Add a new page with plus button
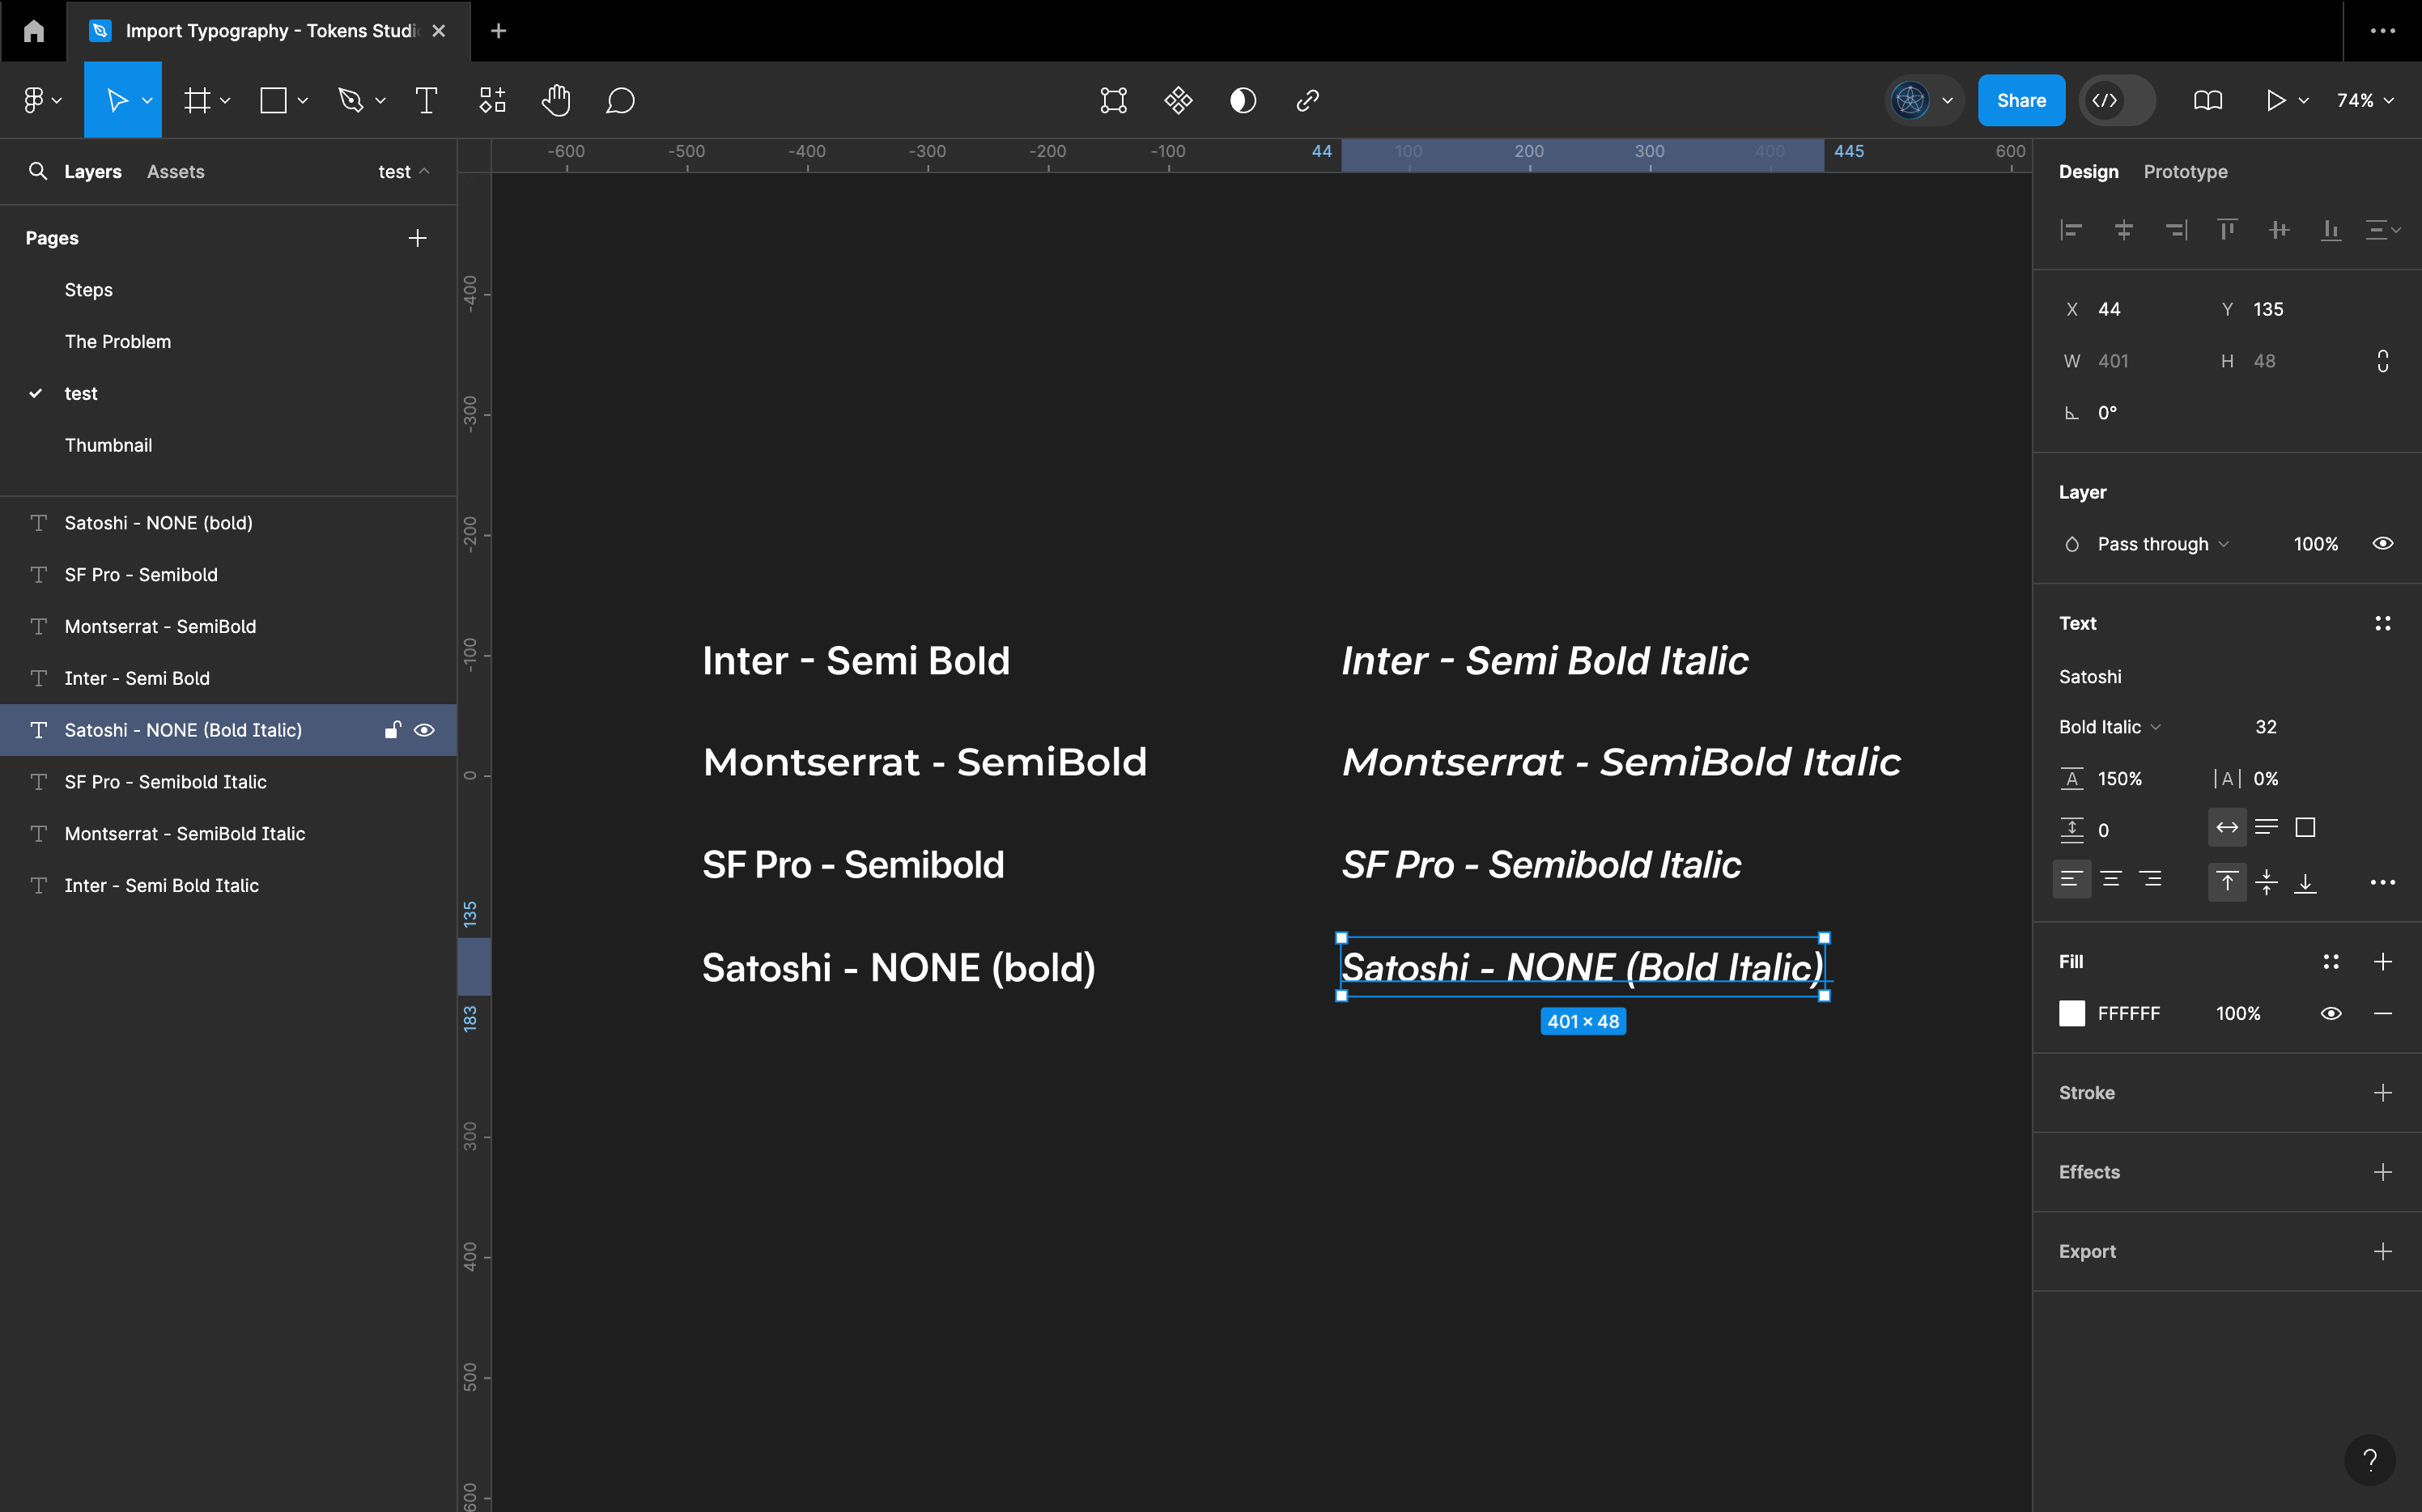Screen dimensions: 2422x1512 (417, 237)
